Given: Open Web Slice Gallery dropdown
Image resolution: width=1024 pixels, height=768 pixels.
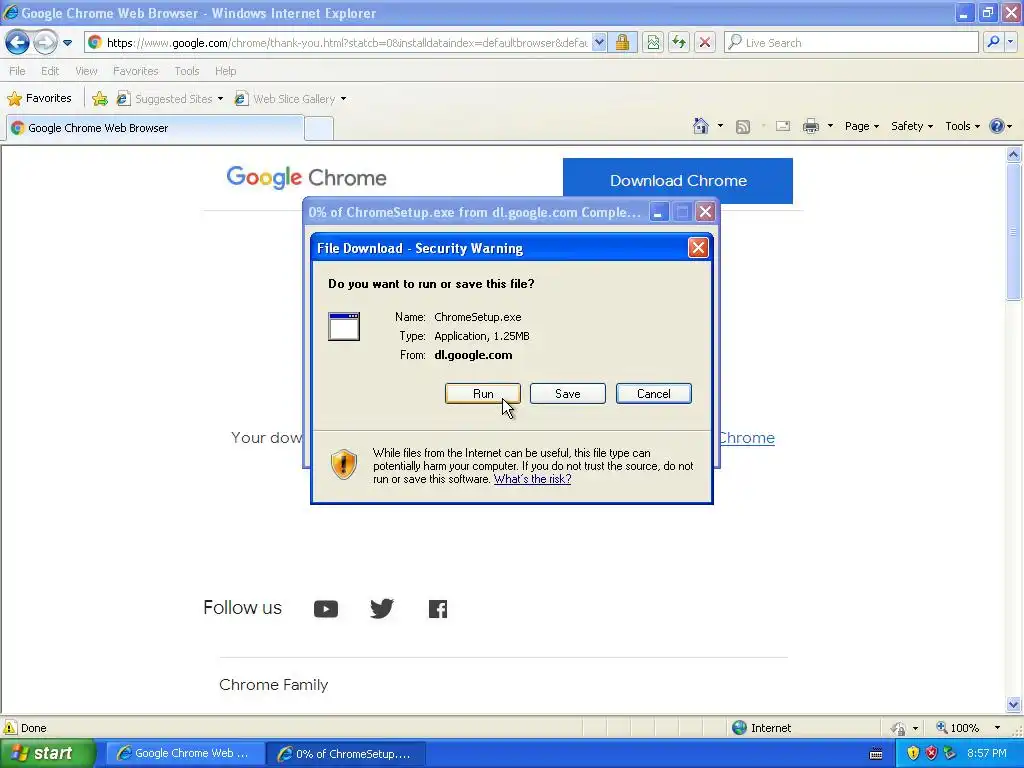Looking at the screenshot, I should 291,99.
